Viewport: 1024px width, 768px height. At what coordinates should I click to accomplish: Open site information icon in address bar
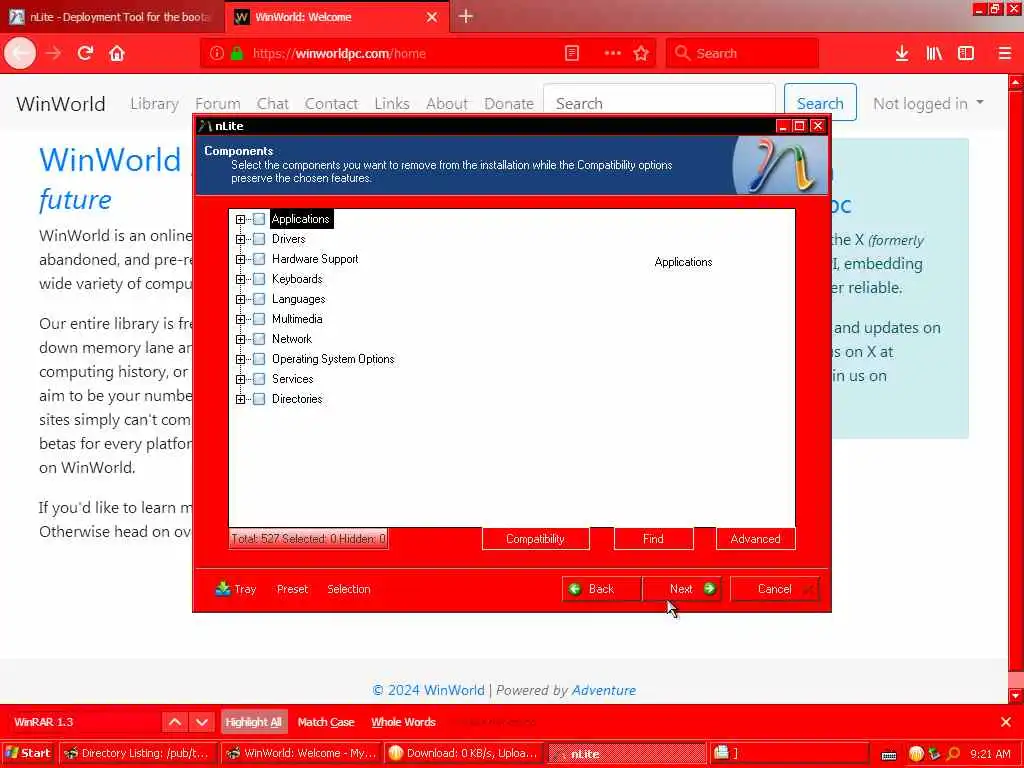click(217, 54)
